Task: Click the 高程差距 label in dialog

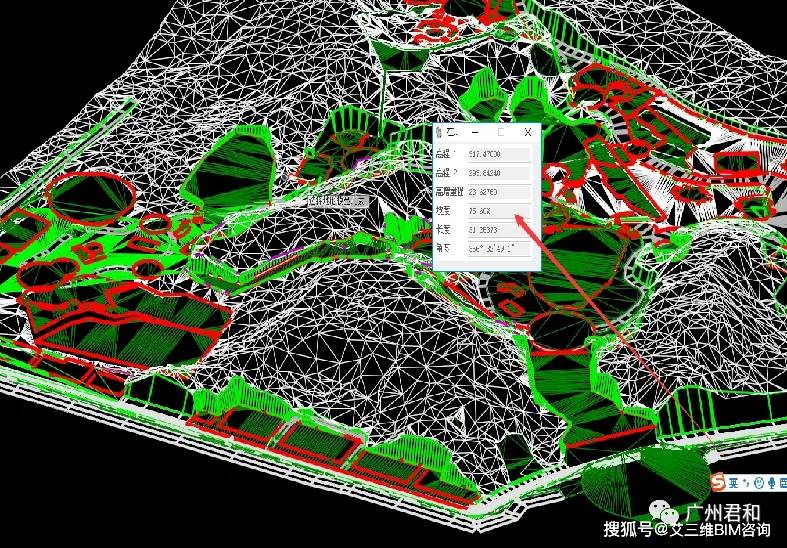Action: point(450,192)
